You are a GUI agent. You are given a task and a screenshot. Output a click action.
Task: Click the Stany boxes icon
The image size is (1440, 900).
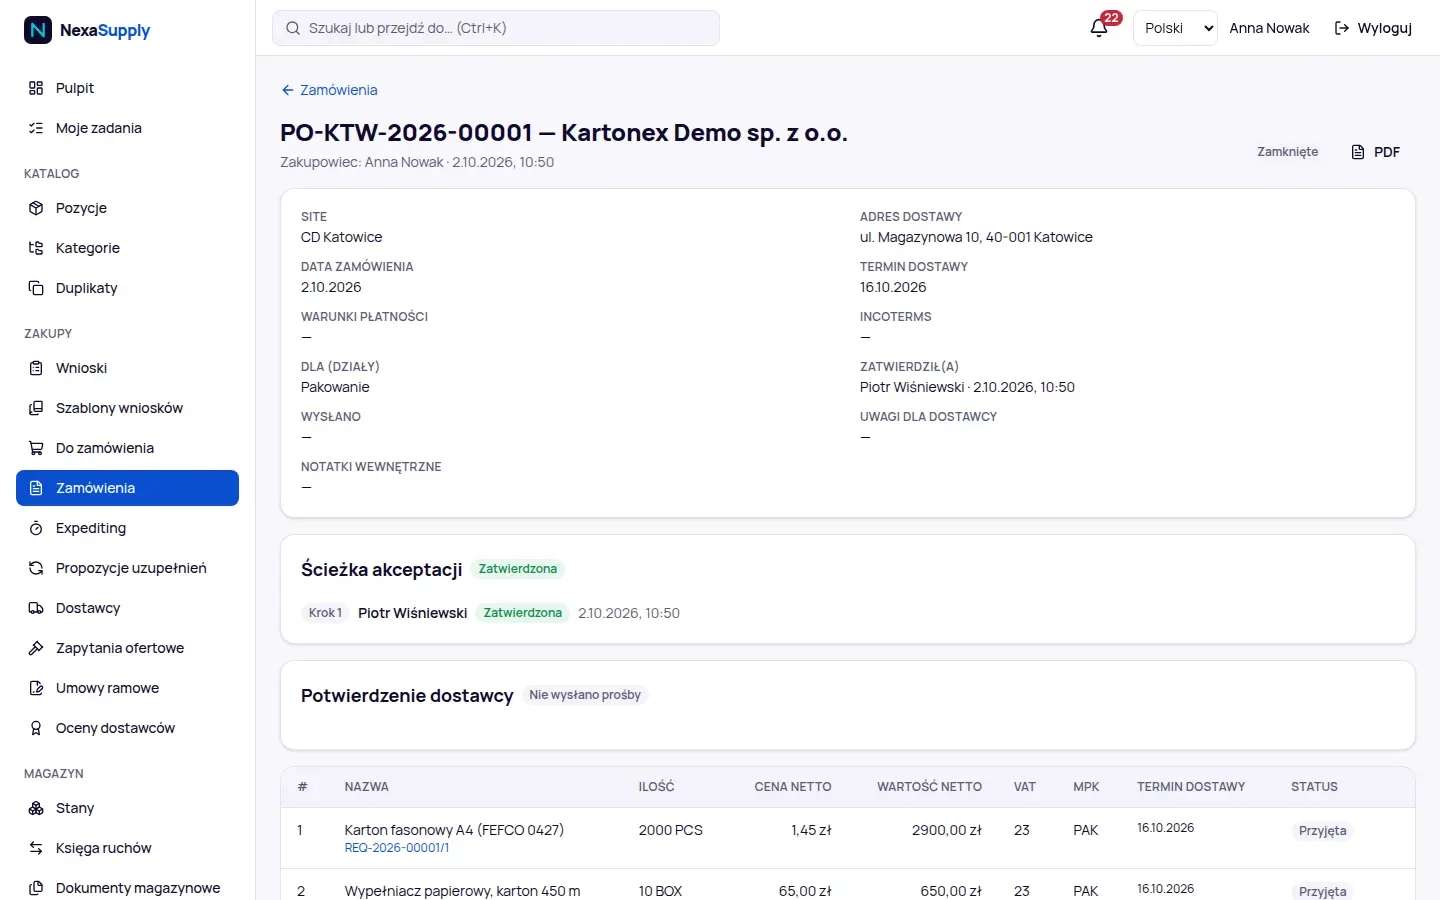coord(36,808)
